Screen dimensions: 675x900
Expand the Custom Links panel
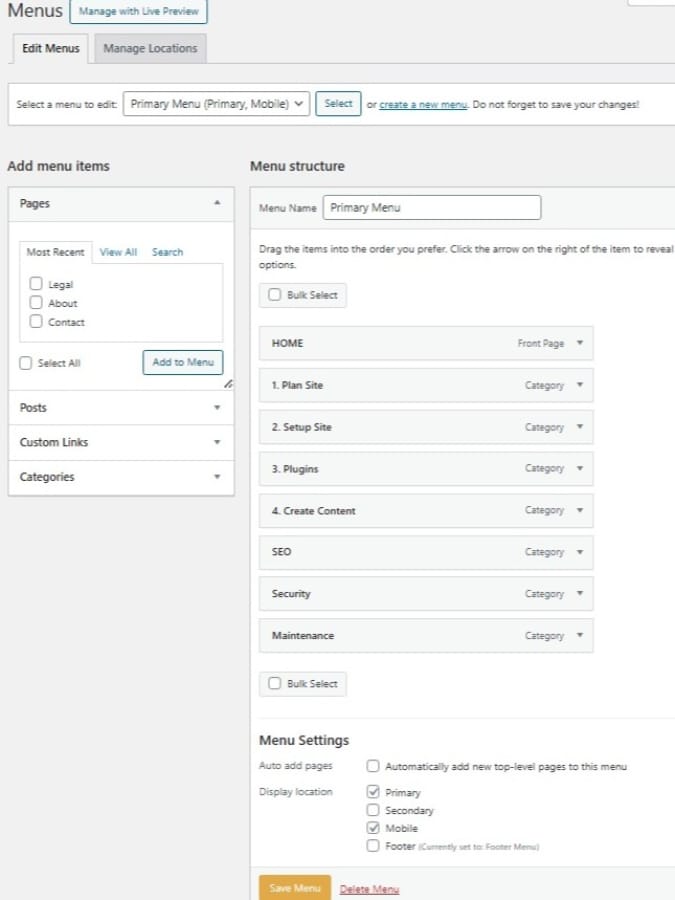tap(217, 442)
